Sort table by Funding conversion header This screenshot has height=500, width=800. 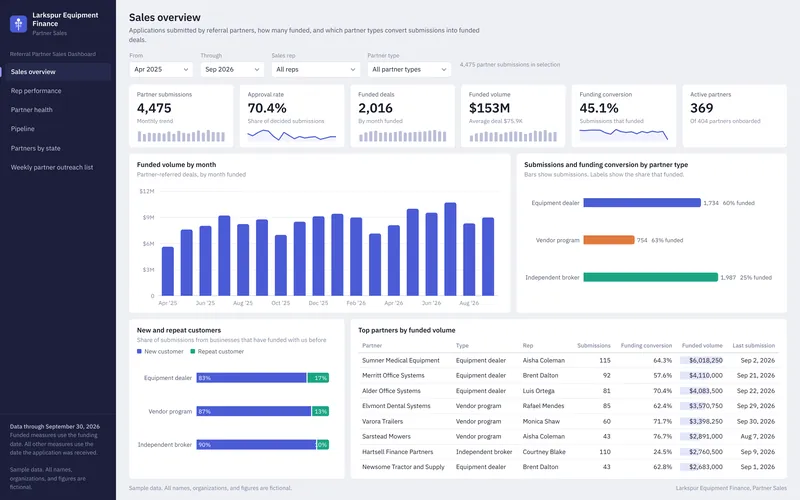coord(646,346)
